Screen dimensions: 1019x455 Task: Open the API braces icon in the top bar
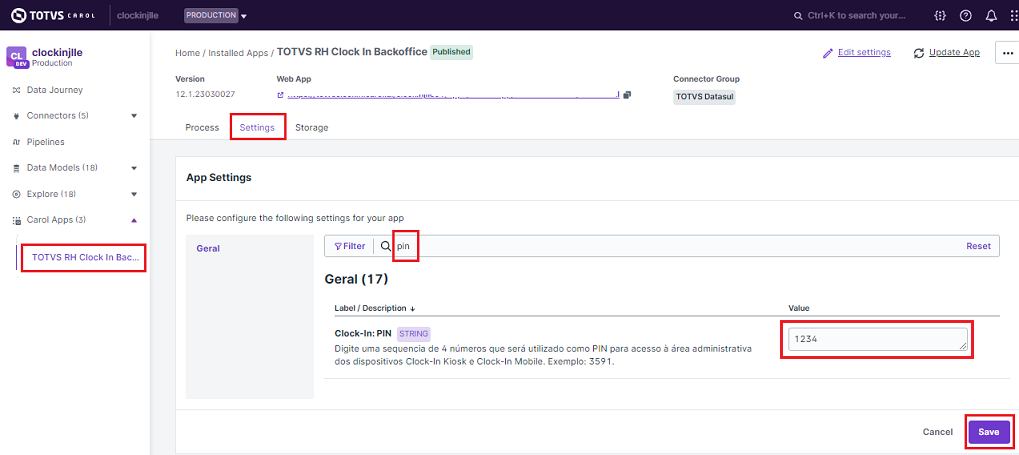[x=940, y=16]
